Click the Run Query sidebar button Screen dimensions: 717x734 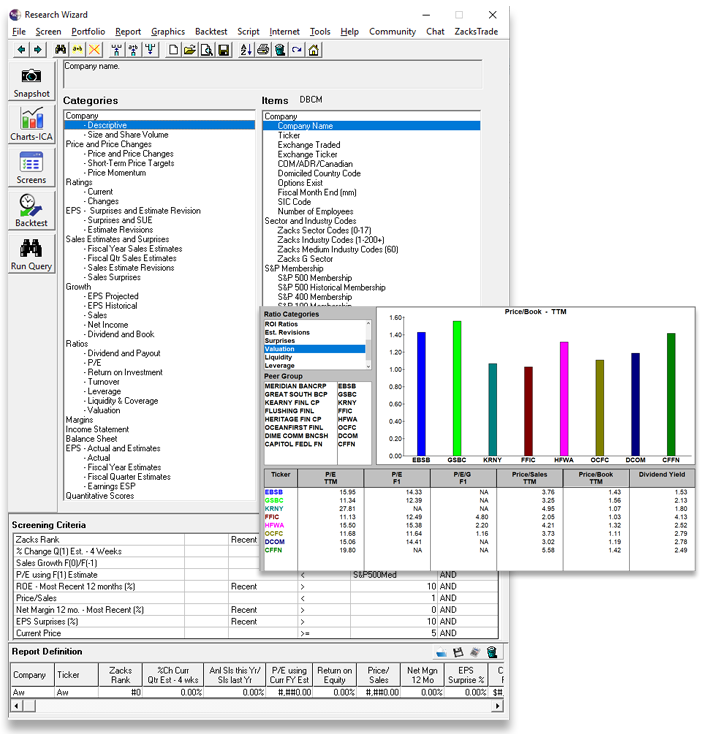coord(31,254)
